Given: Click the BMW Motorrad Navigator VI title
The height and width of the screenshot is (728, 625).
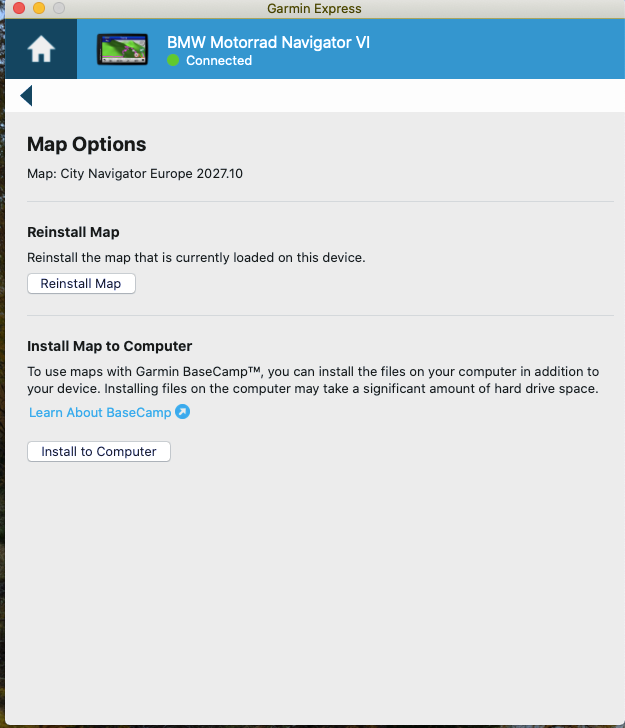Looking at the screenshot, I should tap(268, 42).
